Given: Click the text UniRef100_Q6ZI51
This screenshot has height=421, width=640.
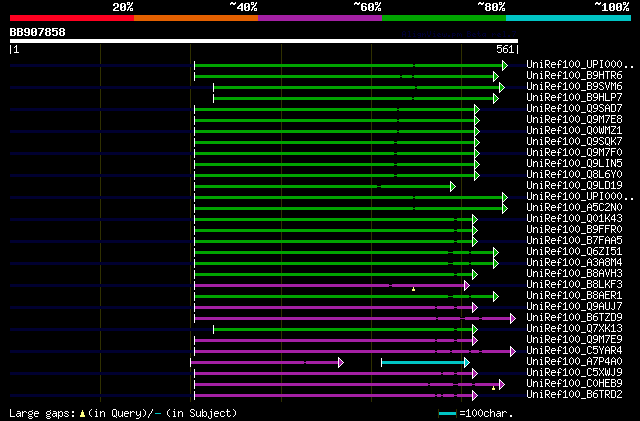Looking at the screenshot, I should (574, 252).
